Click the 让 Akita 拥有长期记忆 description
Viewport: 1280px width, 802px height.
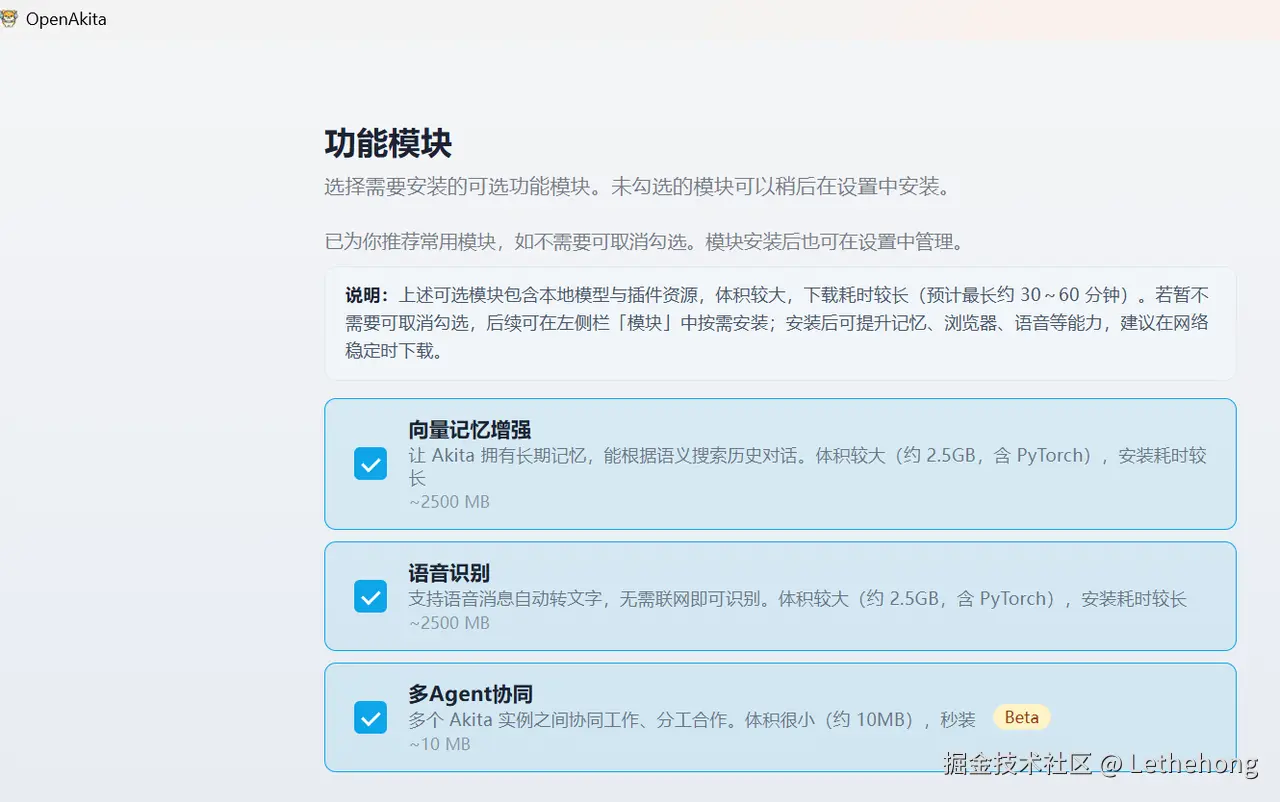pos(807,467)
